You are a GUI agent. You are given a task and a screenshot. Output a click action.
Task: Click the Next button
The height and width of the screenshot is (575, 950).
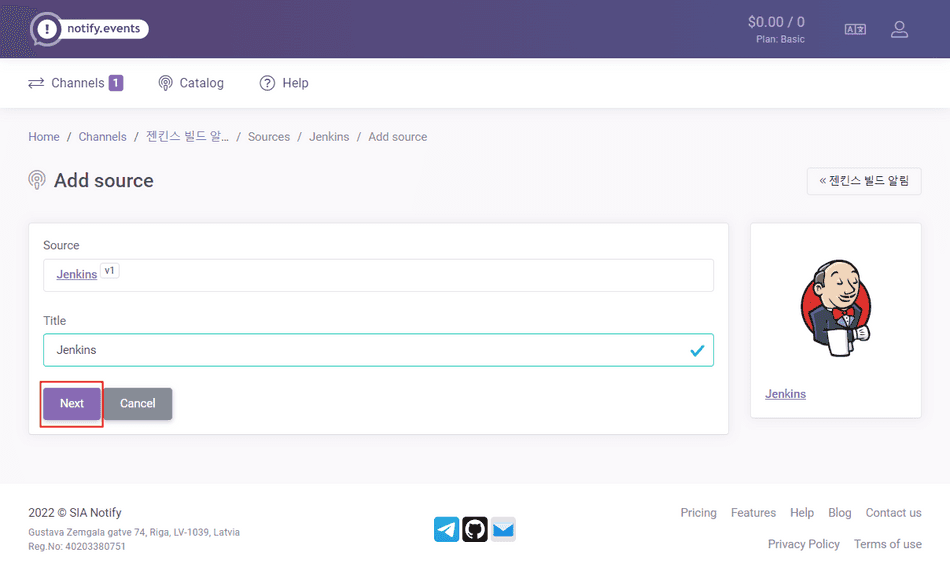point(71,404)
